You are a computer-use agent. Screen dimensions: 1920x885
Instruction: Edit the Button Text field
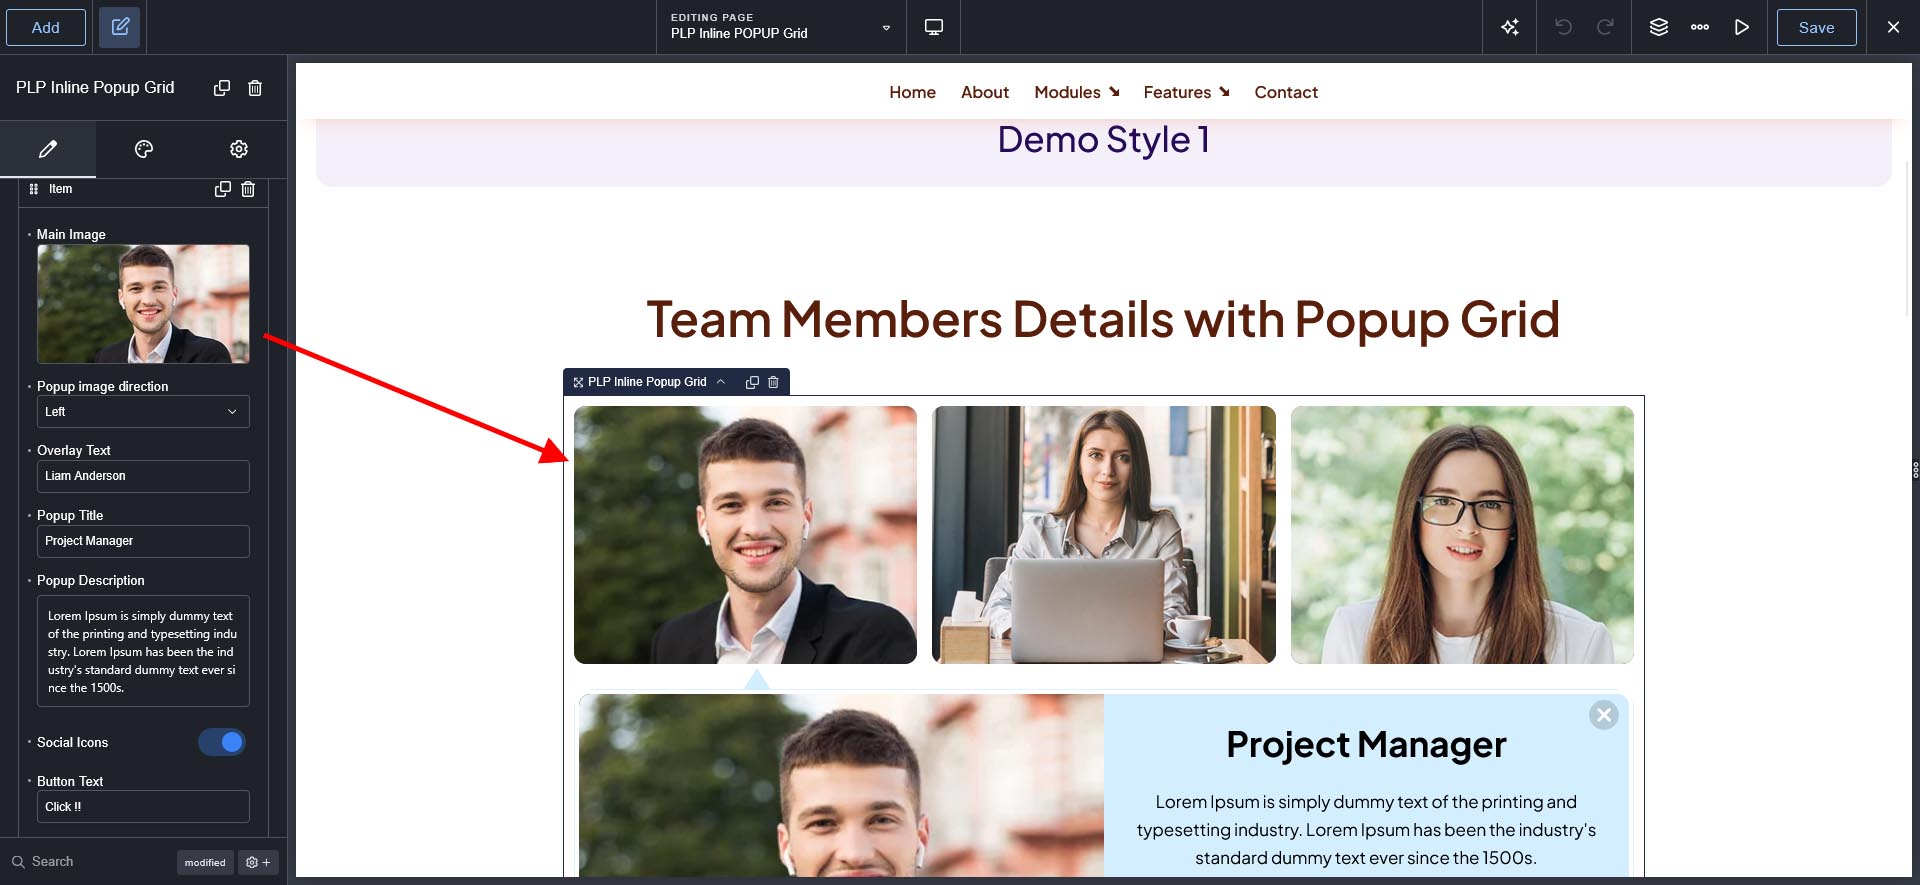143,807
